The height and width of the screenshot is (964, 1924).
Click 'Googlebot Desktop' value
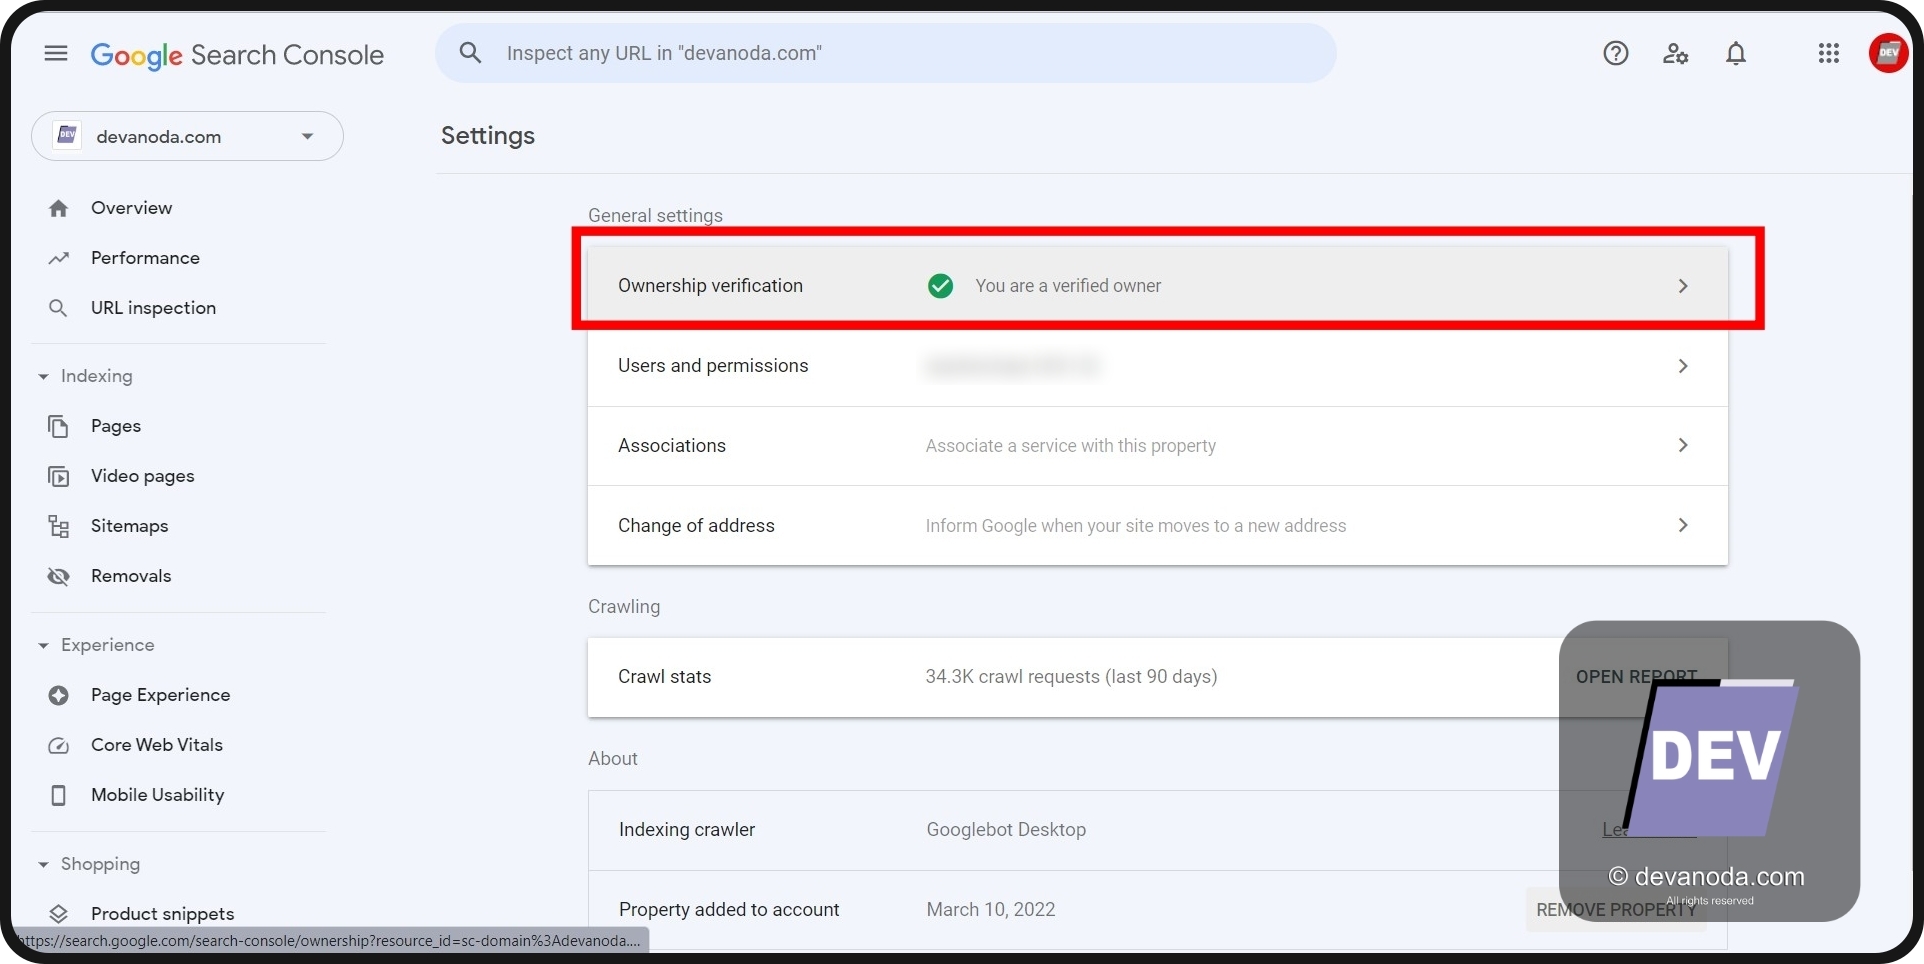pos(1006,830)
